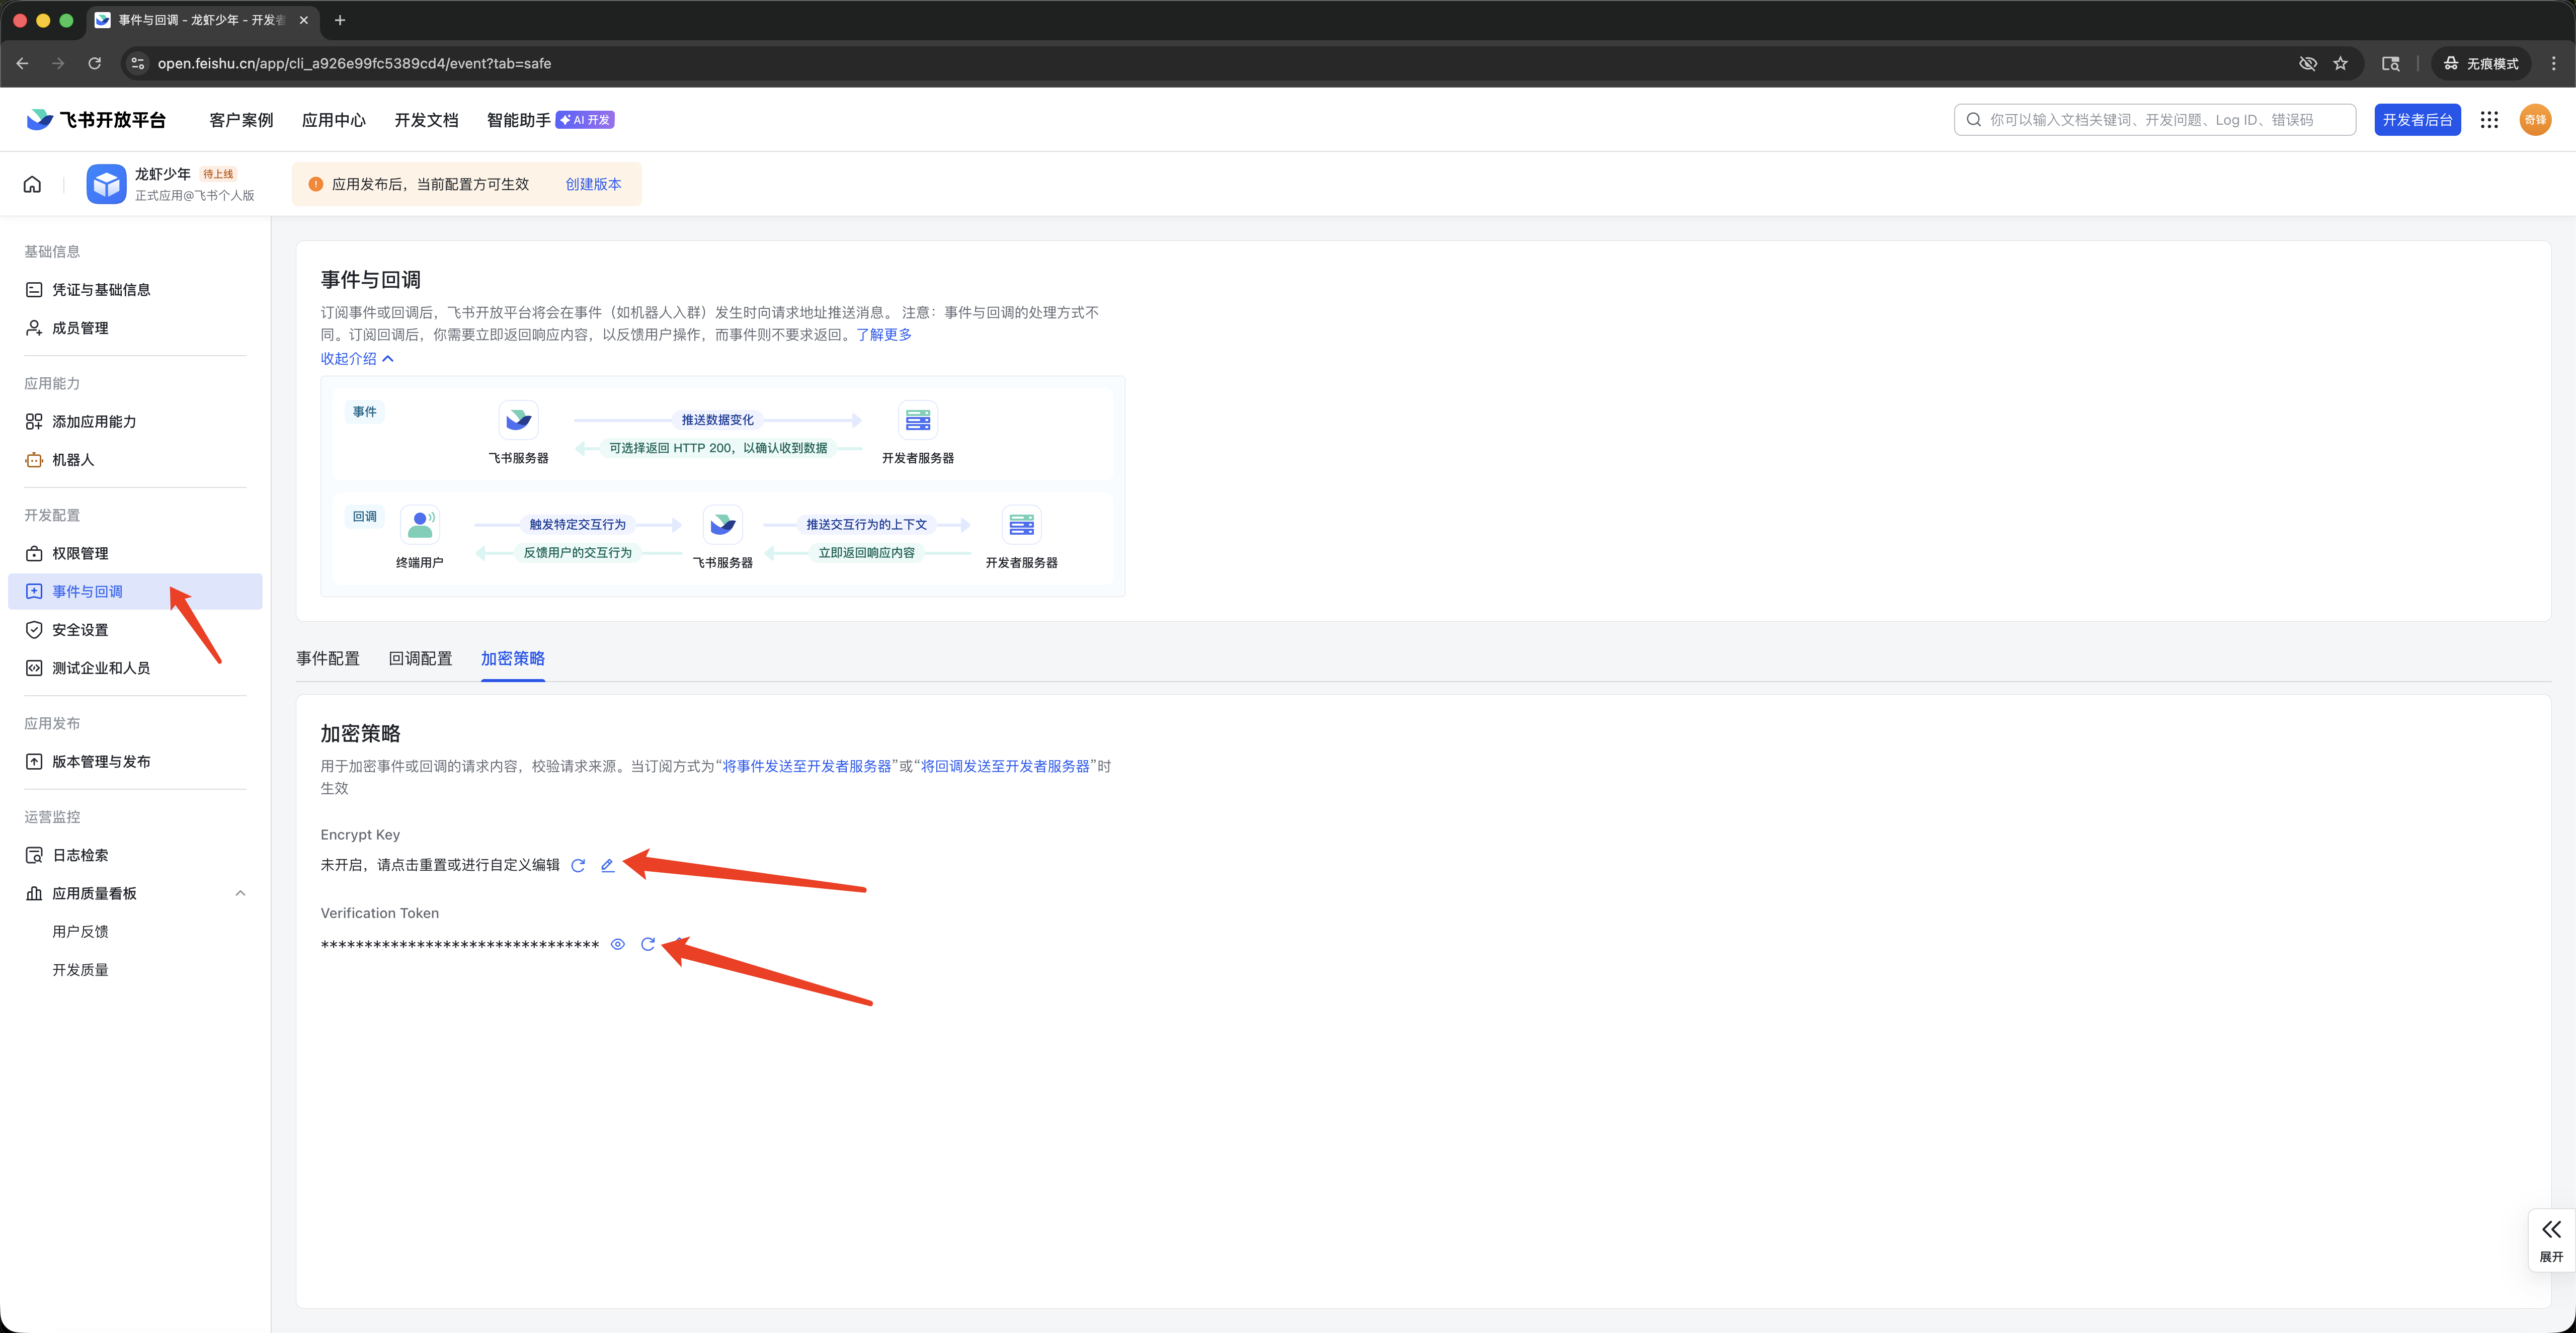
Task: Reveal the Verification Token with eye icon
Action: [618, 944]
